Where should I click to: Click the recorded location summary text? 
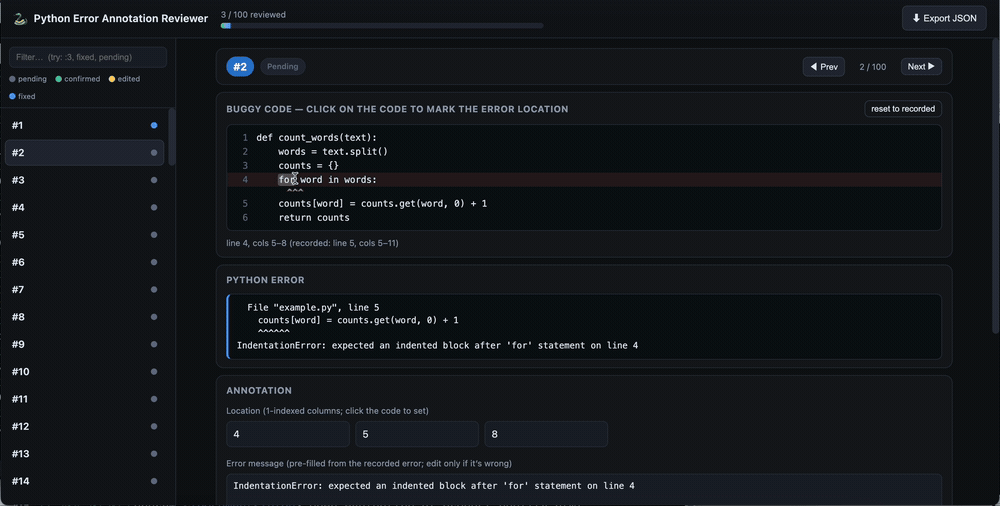(312, 243)
